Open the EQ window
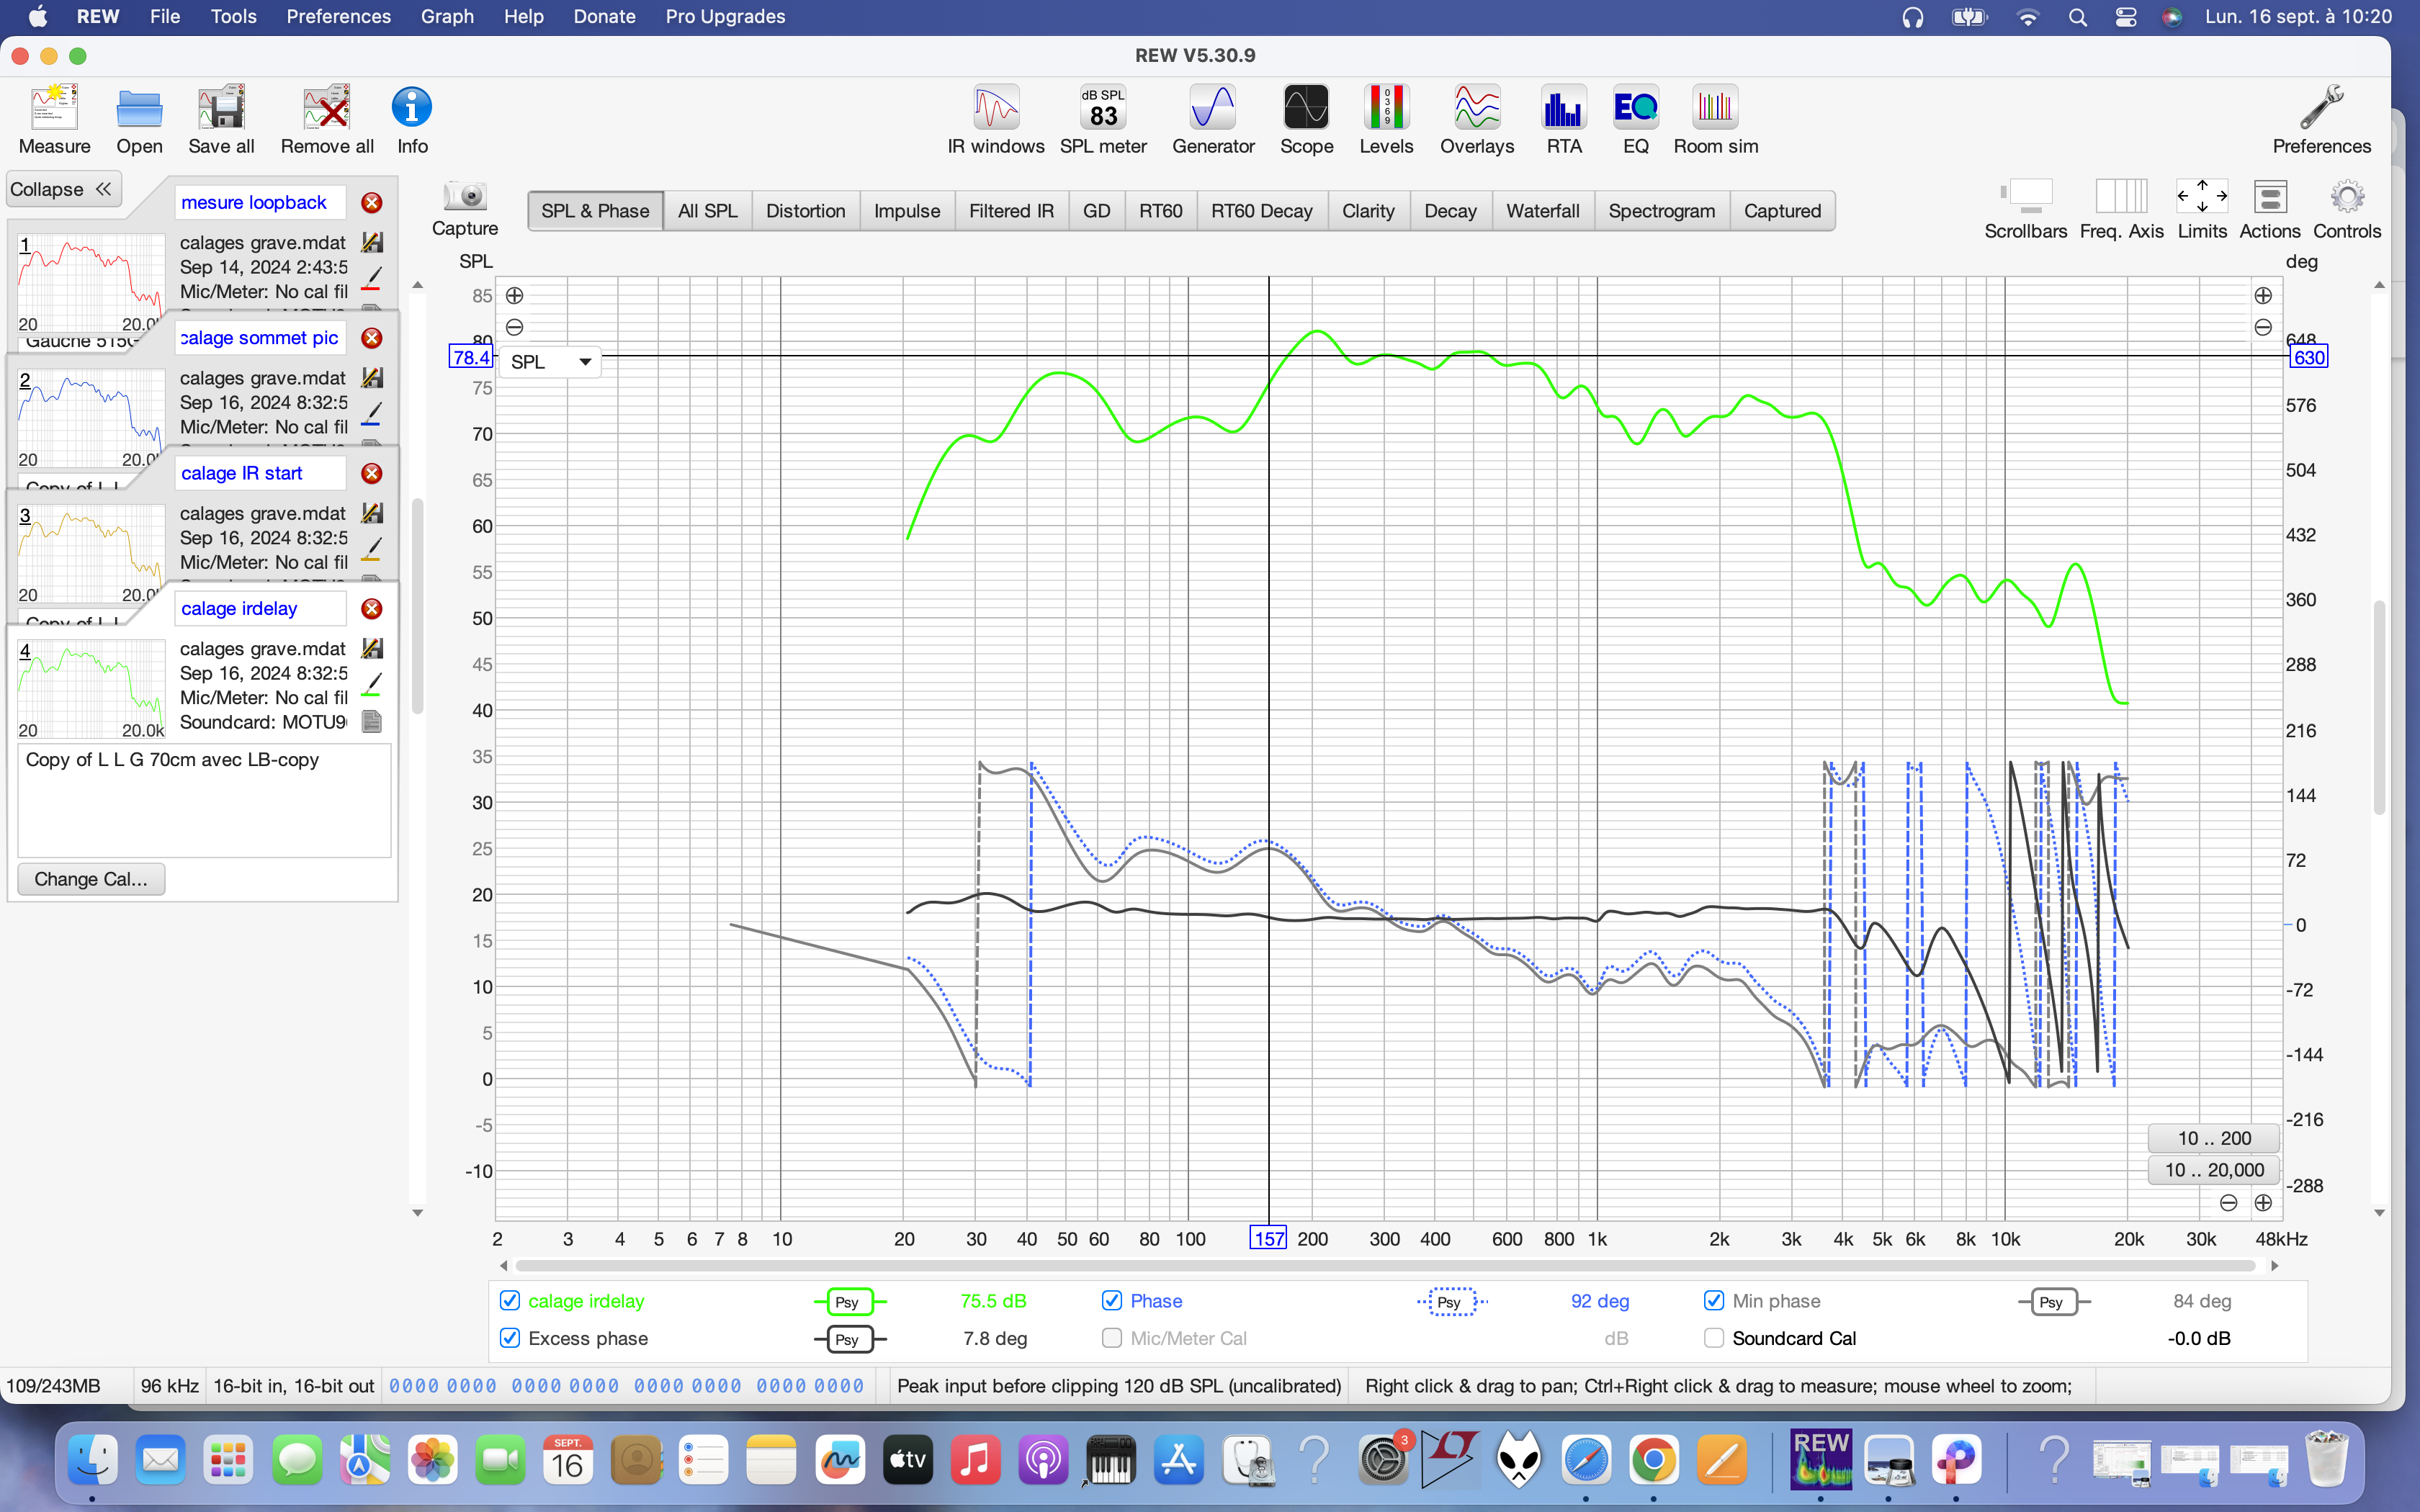The image size is (2420, 1512). pyautogui.click(x=1636, y=120)
